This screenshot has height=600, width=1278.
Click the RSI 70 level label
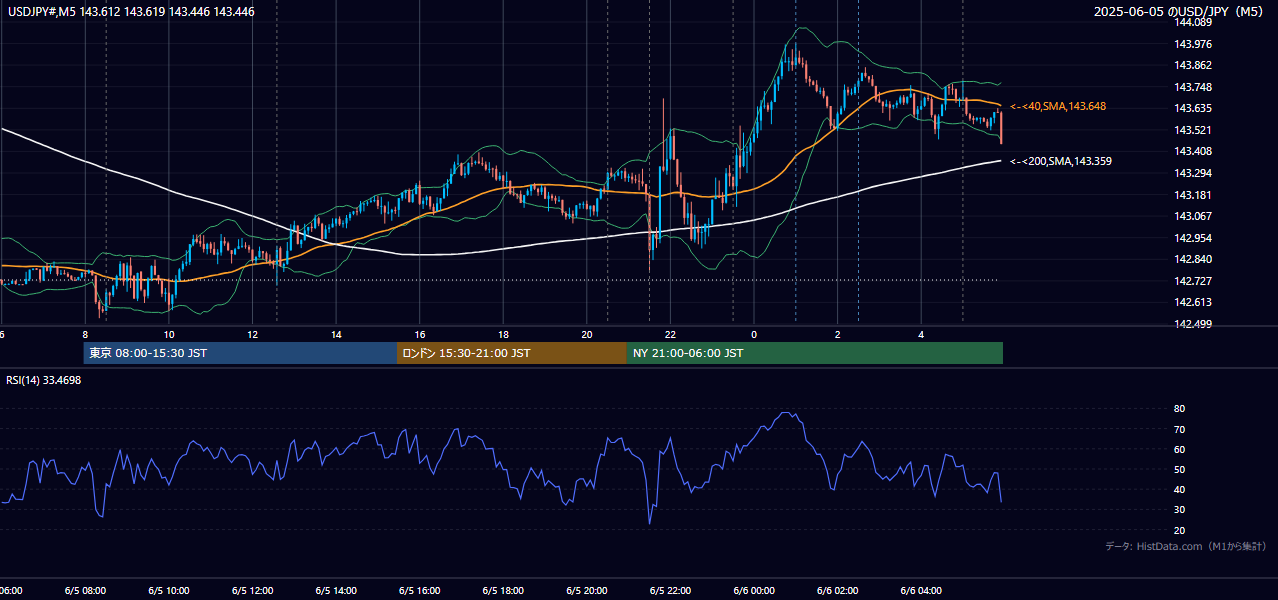click(1180, 429)
